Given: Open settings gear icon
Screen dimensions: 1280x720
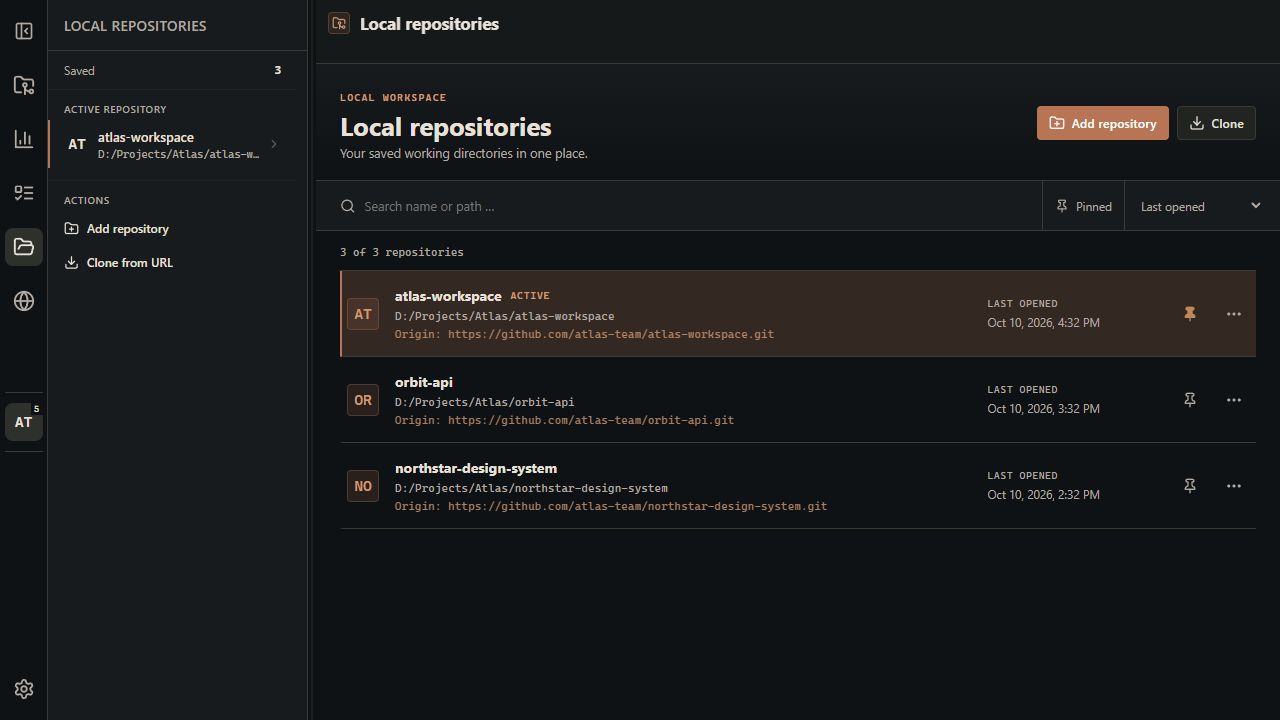Looking at the screenshot, I should click(x=24, y=689).
